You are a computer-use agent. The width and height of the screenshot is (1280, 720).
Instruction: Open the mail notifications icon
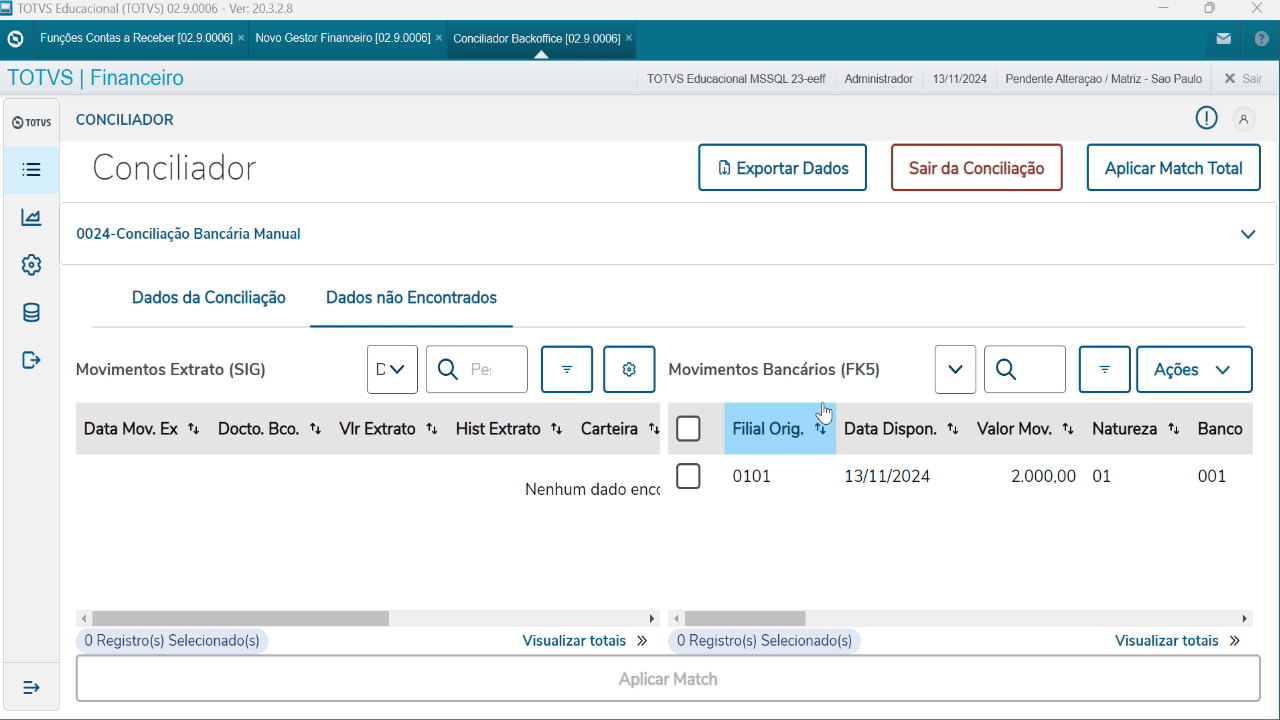tap(1223, 39)
